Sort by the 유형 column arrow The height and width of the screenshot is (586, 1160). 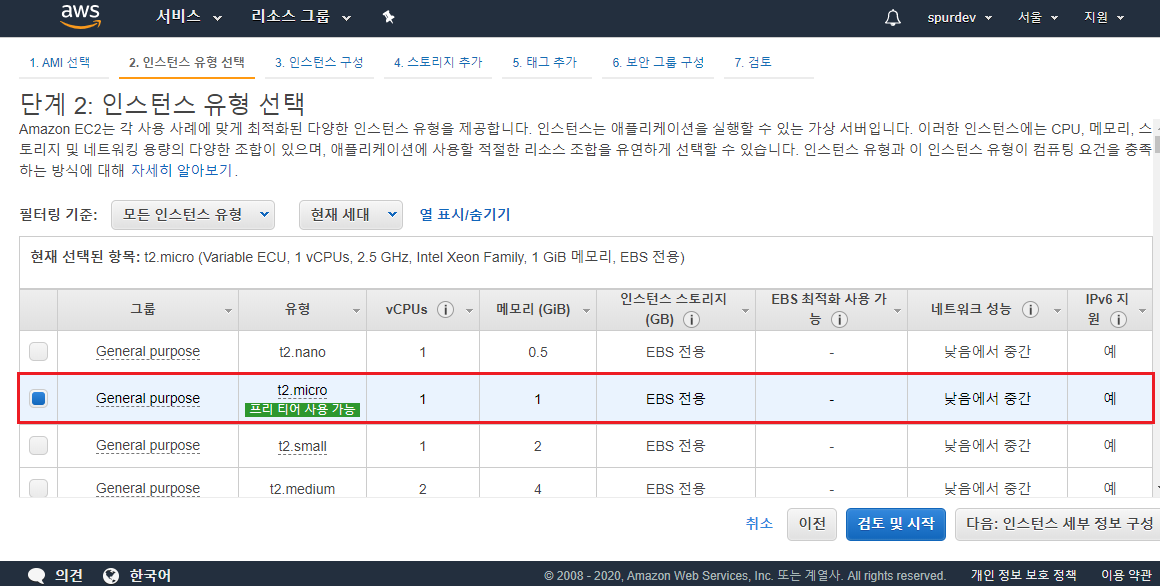[357, 311]
